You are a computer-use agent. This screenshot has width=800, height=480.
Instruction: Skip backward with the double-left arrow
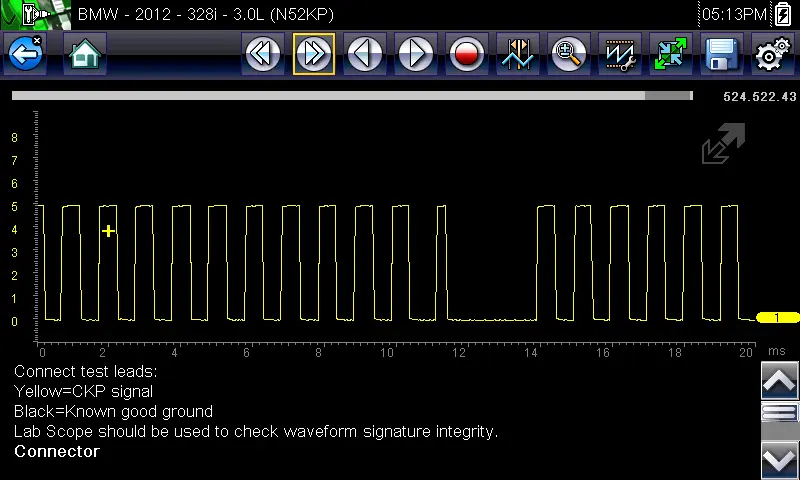point(263,54)
